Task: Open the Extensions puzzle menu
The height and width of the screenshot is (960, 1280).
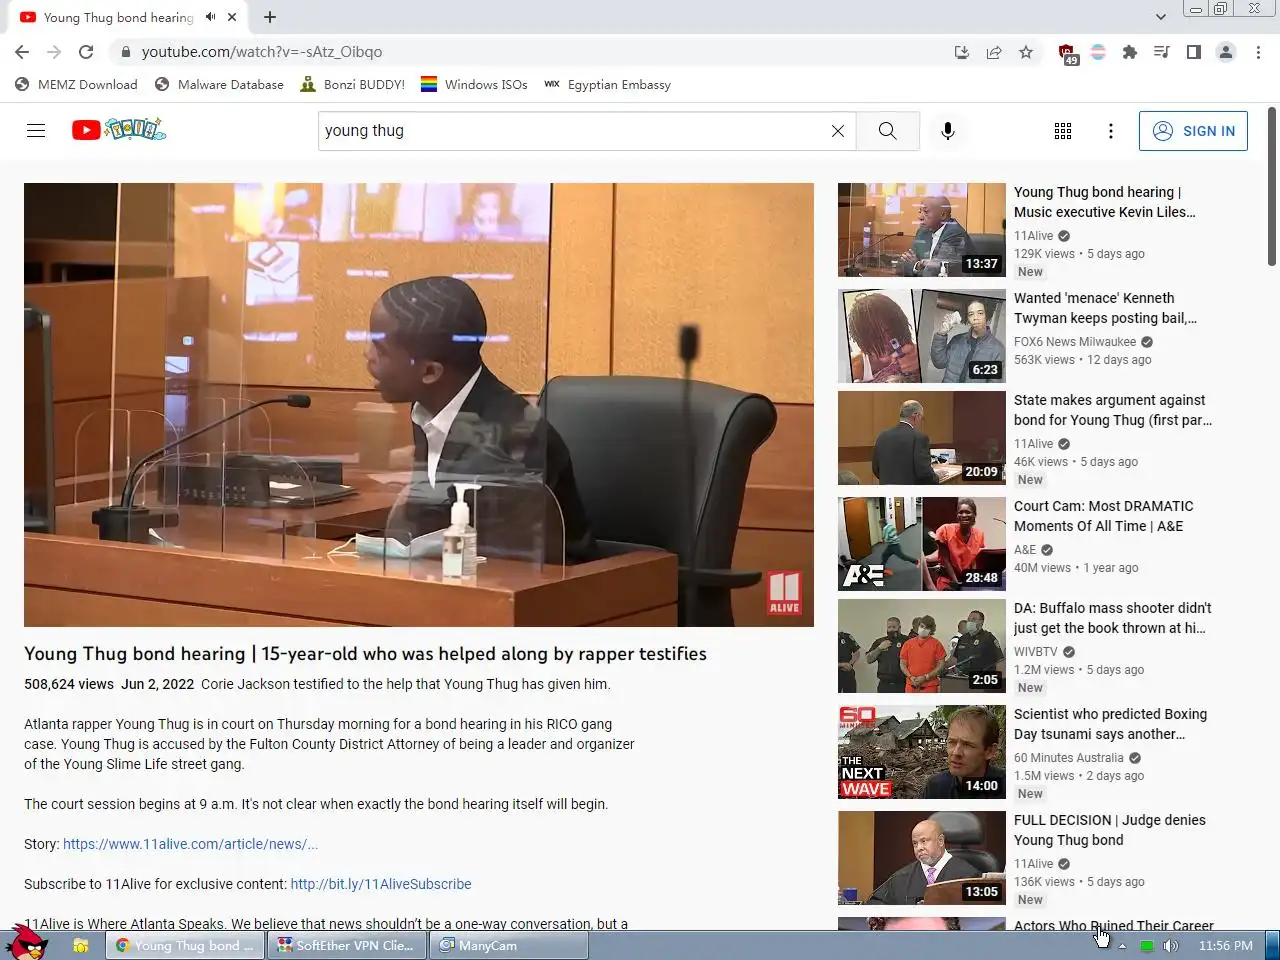Action: 1130,52
